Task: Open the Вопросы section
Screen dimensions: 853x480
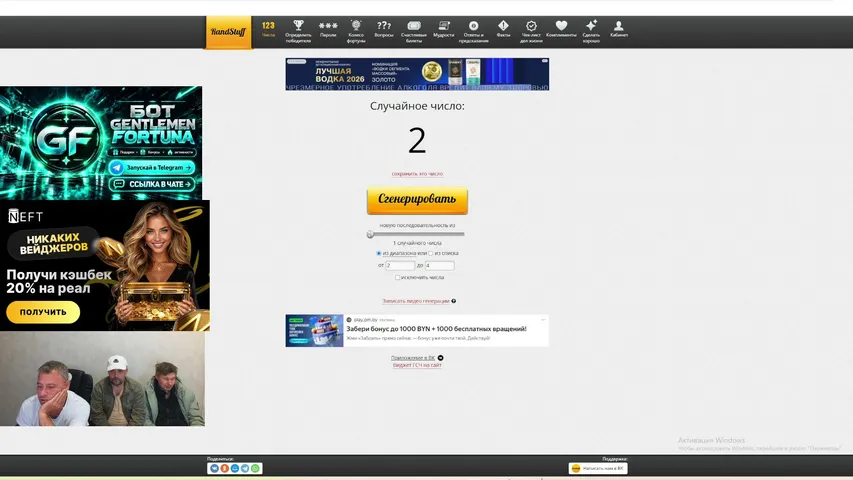Action: coord(384,29)
